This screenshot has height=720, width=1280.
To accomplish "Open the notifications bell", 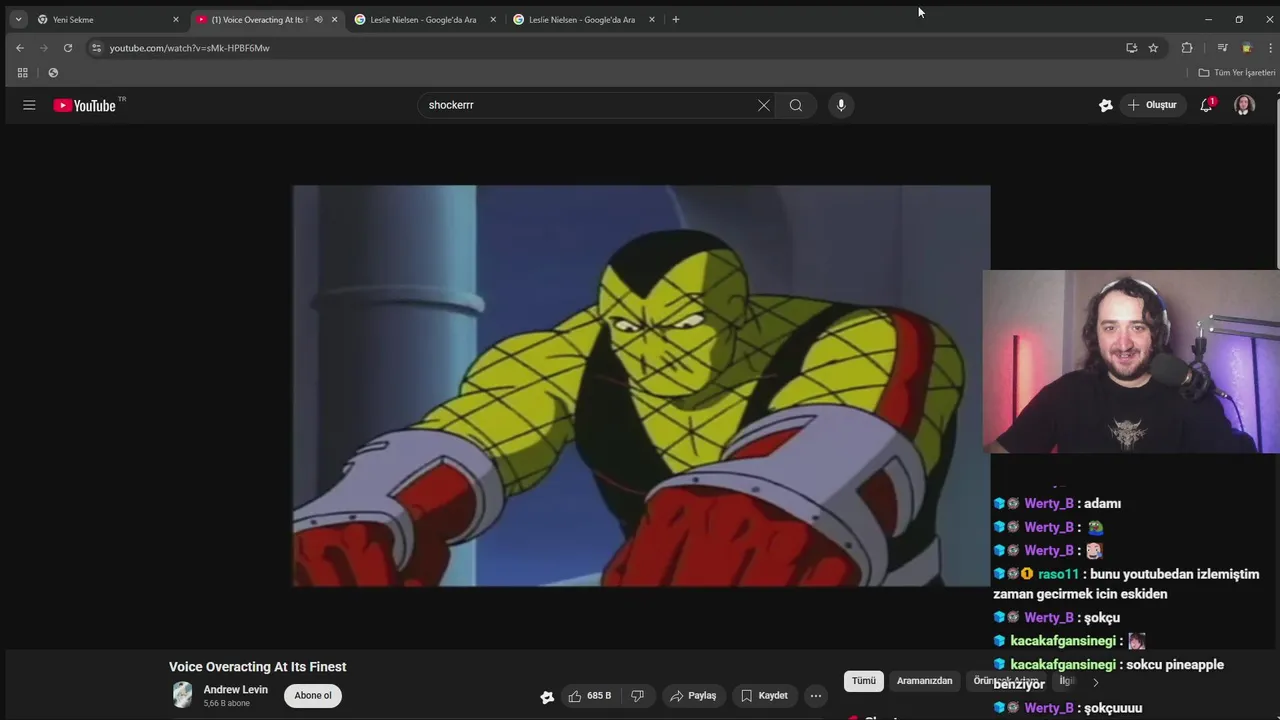I will (1207, 105).
